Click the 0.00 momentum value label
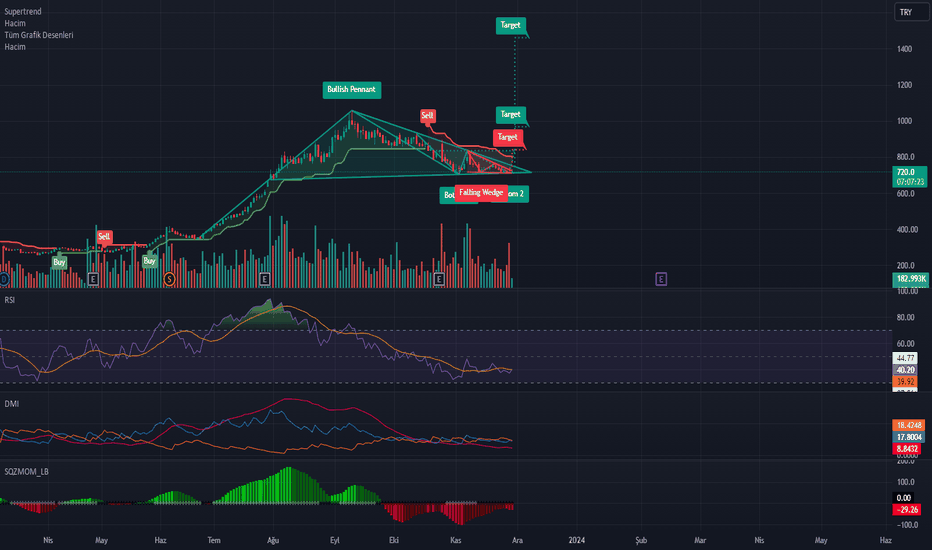 pos(903,498)
